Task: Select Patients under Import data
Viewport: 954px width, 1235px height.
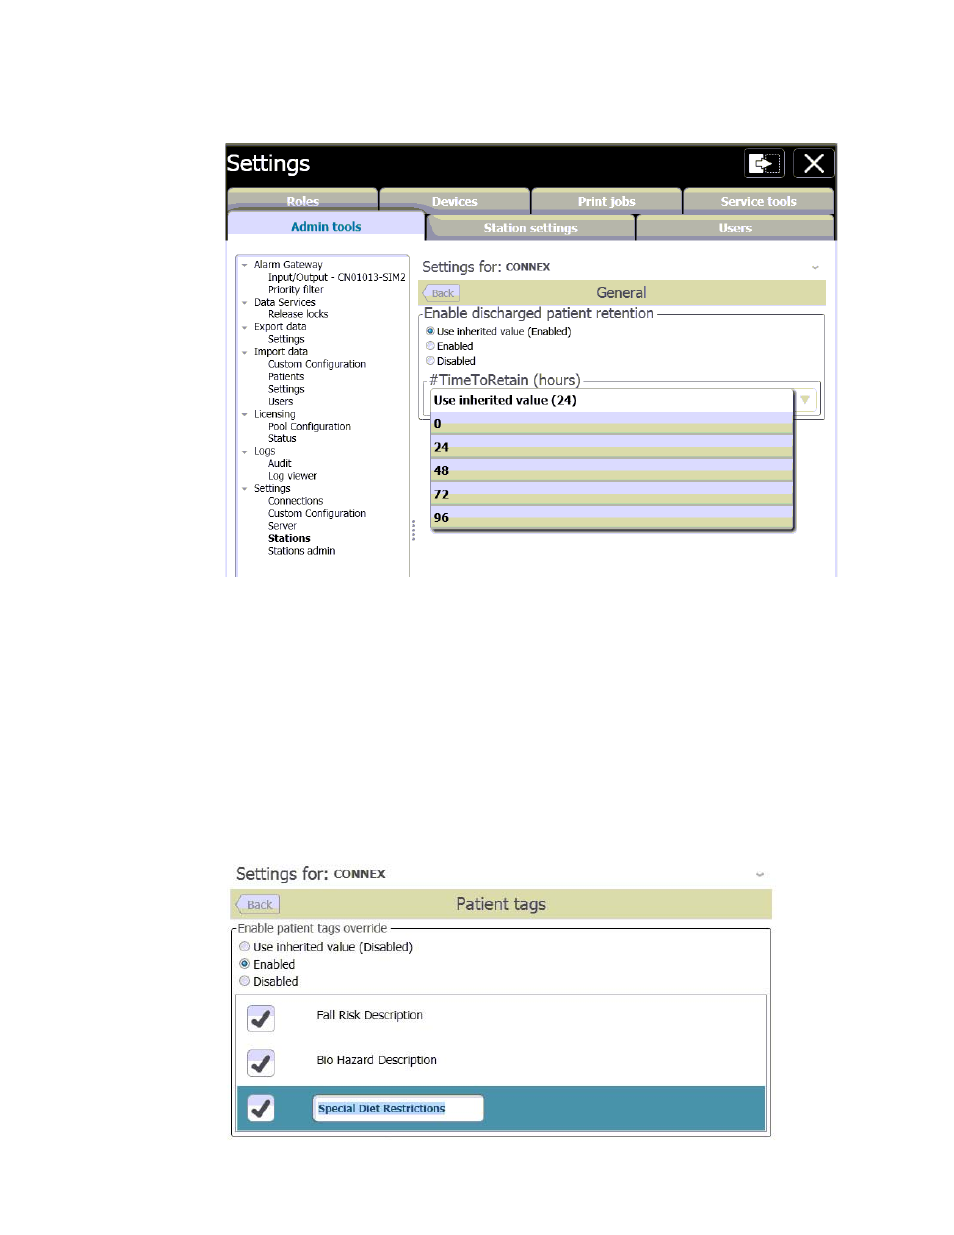Action: [x=286, y=377]
